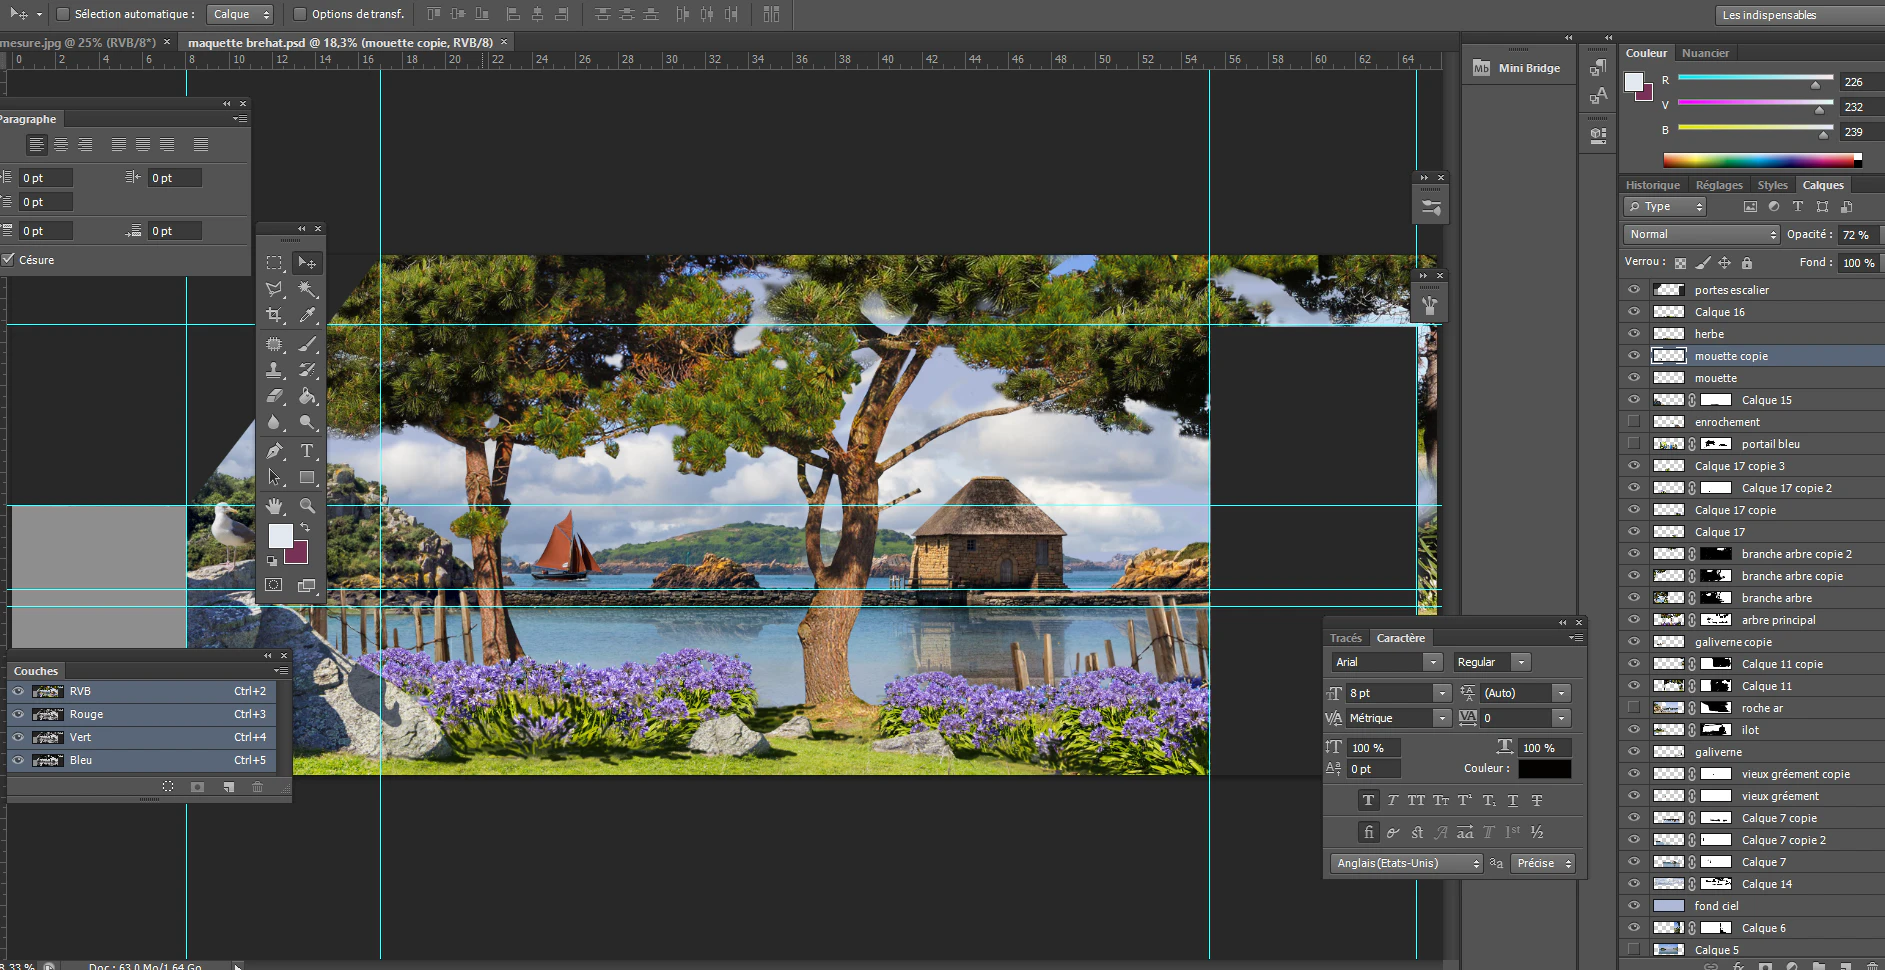Show the enrochement layer
1885x970 pixels.
pyautogui.click(x=1634, y=422)
